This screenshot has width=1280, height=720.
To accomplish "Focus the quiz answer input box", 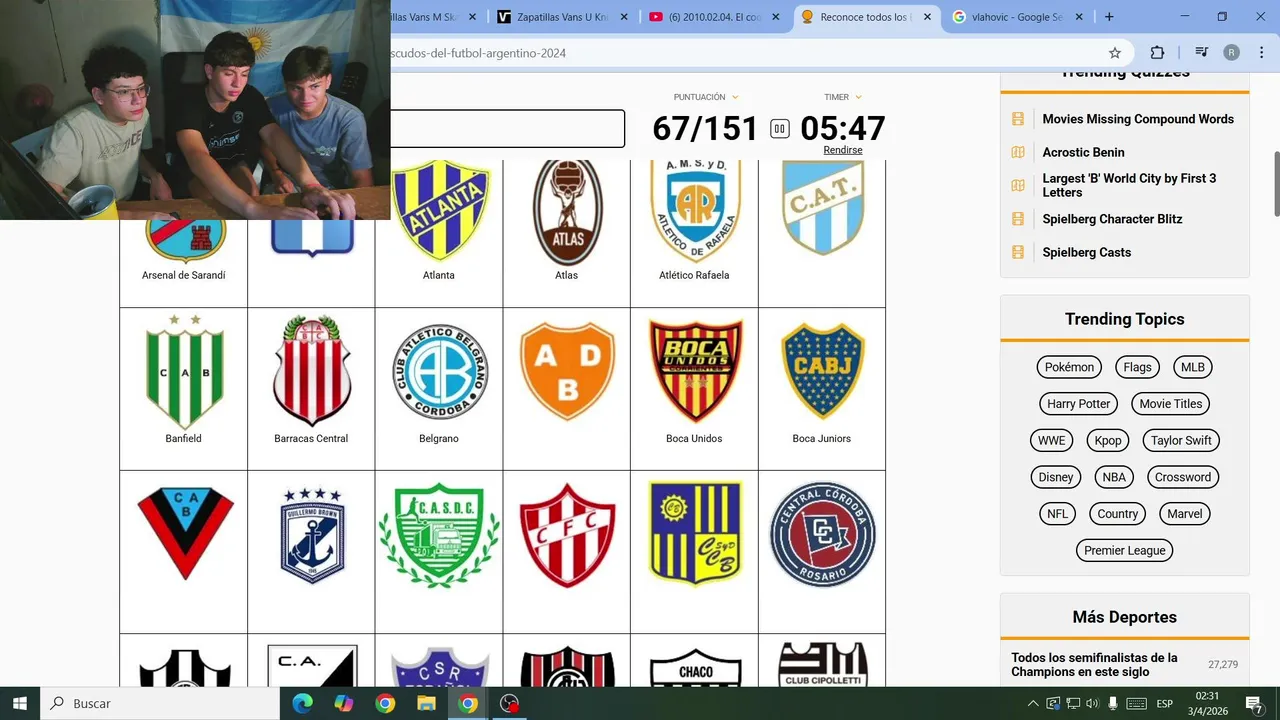I will coord(508,129).
